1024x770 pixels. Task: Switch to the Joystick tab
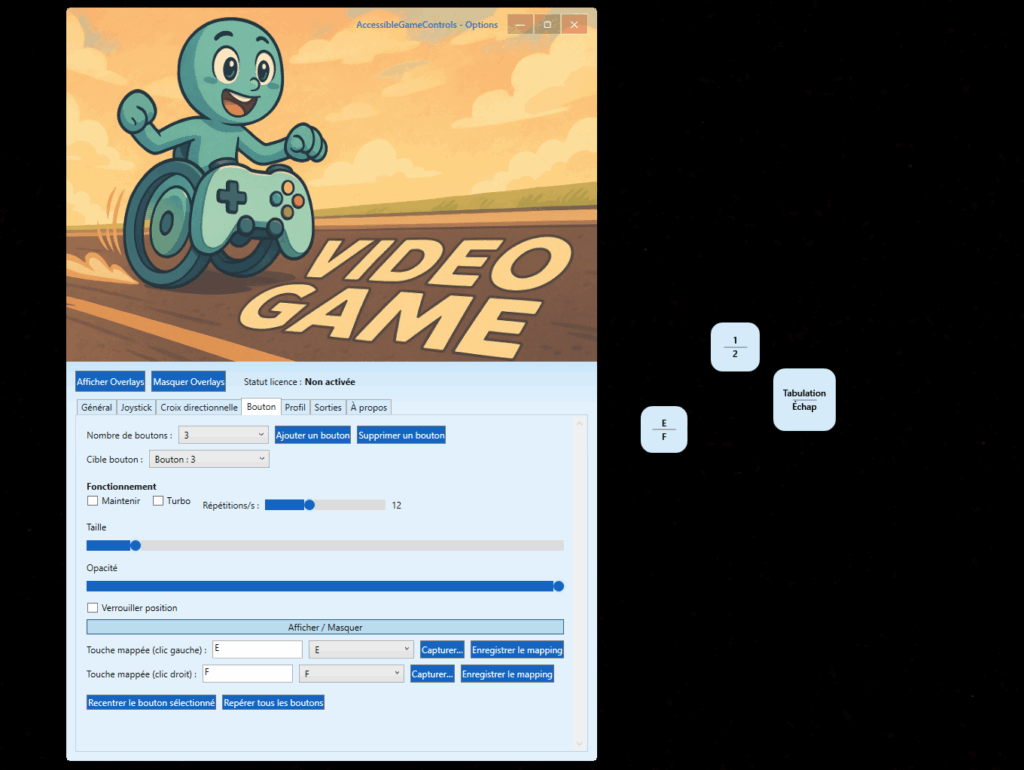tap(136, 408)
